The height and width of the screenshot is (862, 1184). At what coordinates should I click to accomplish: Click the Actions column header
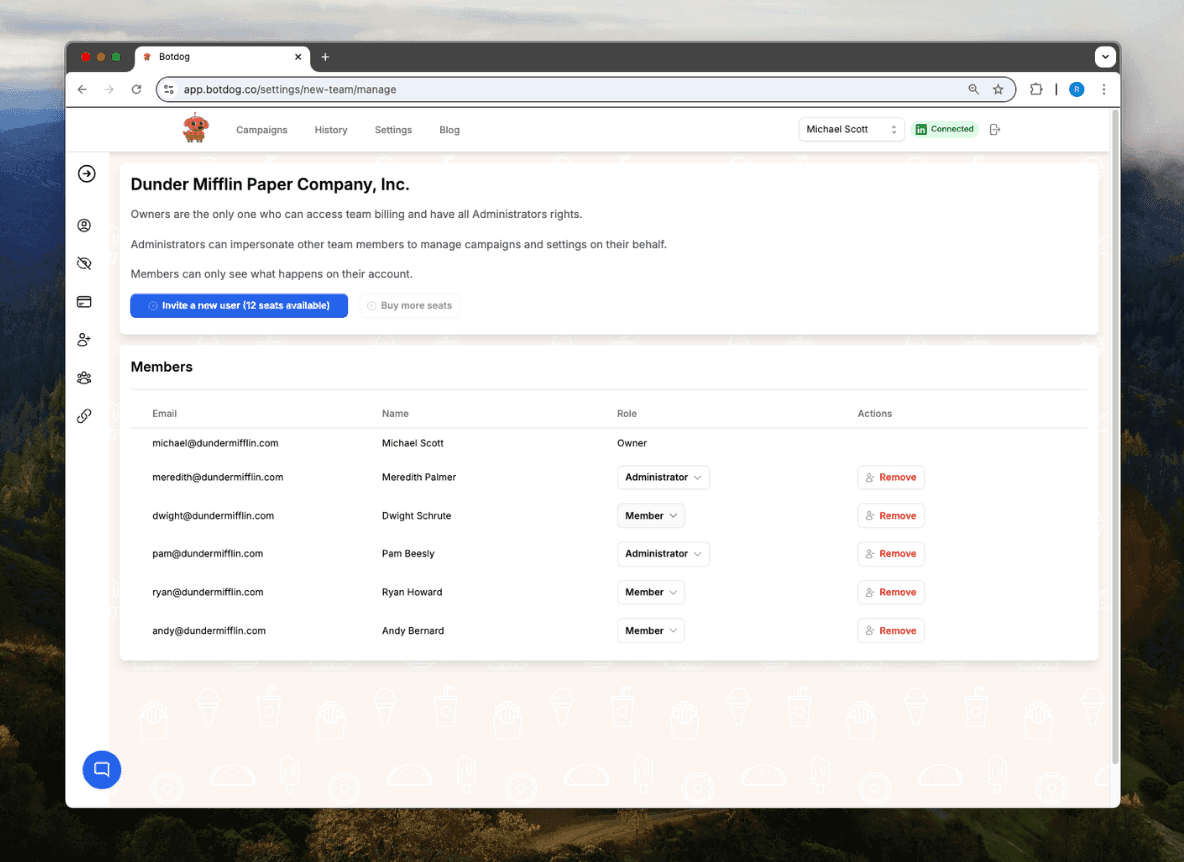874,414
